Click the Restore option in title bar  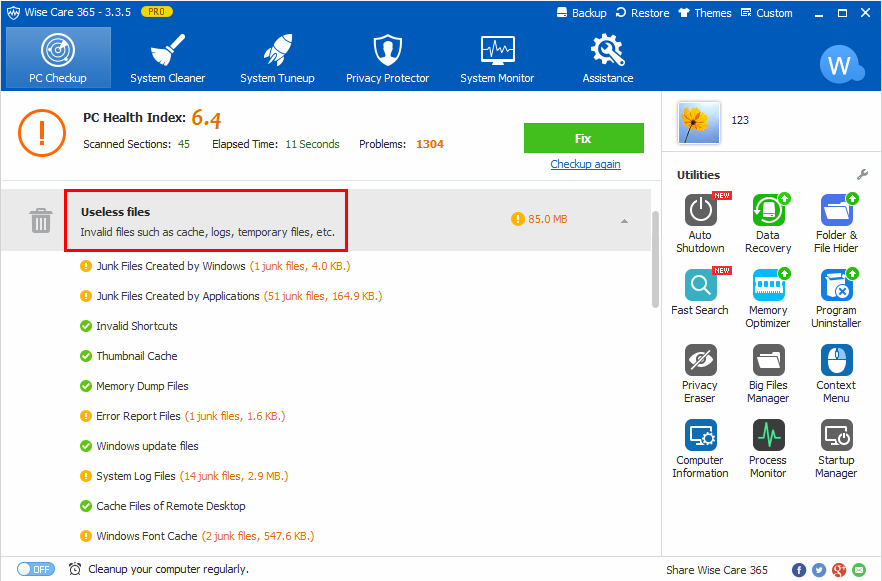642,13
